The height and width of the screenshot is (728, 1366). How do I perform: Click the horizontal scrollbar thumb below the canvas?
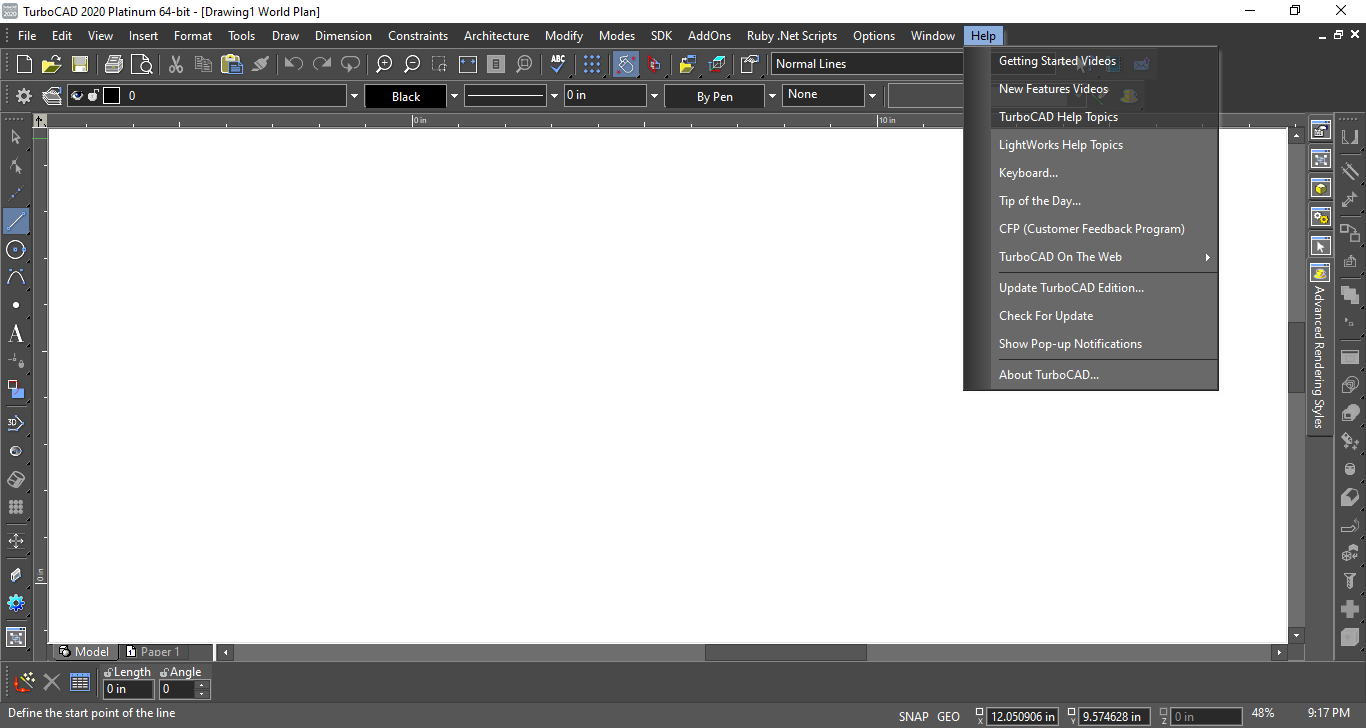click(x=786, y=652)
